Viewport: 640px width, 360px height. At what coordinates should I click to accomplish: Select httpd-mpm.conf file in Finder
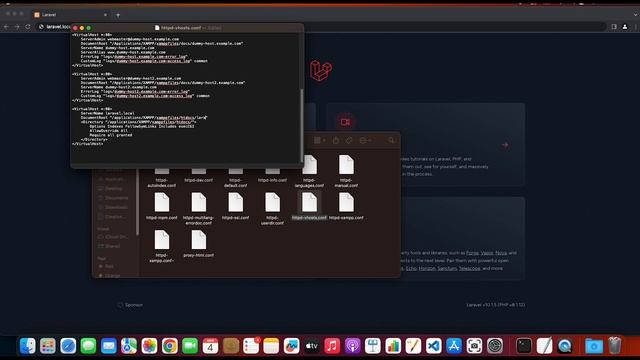point(162,206)
